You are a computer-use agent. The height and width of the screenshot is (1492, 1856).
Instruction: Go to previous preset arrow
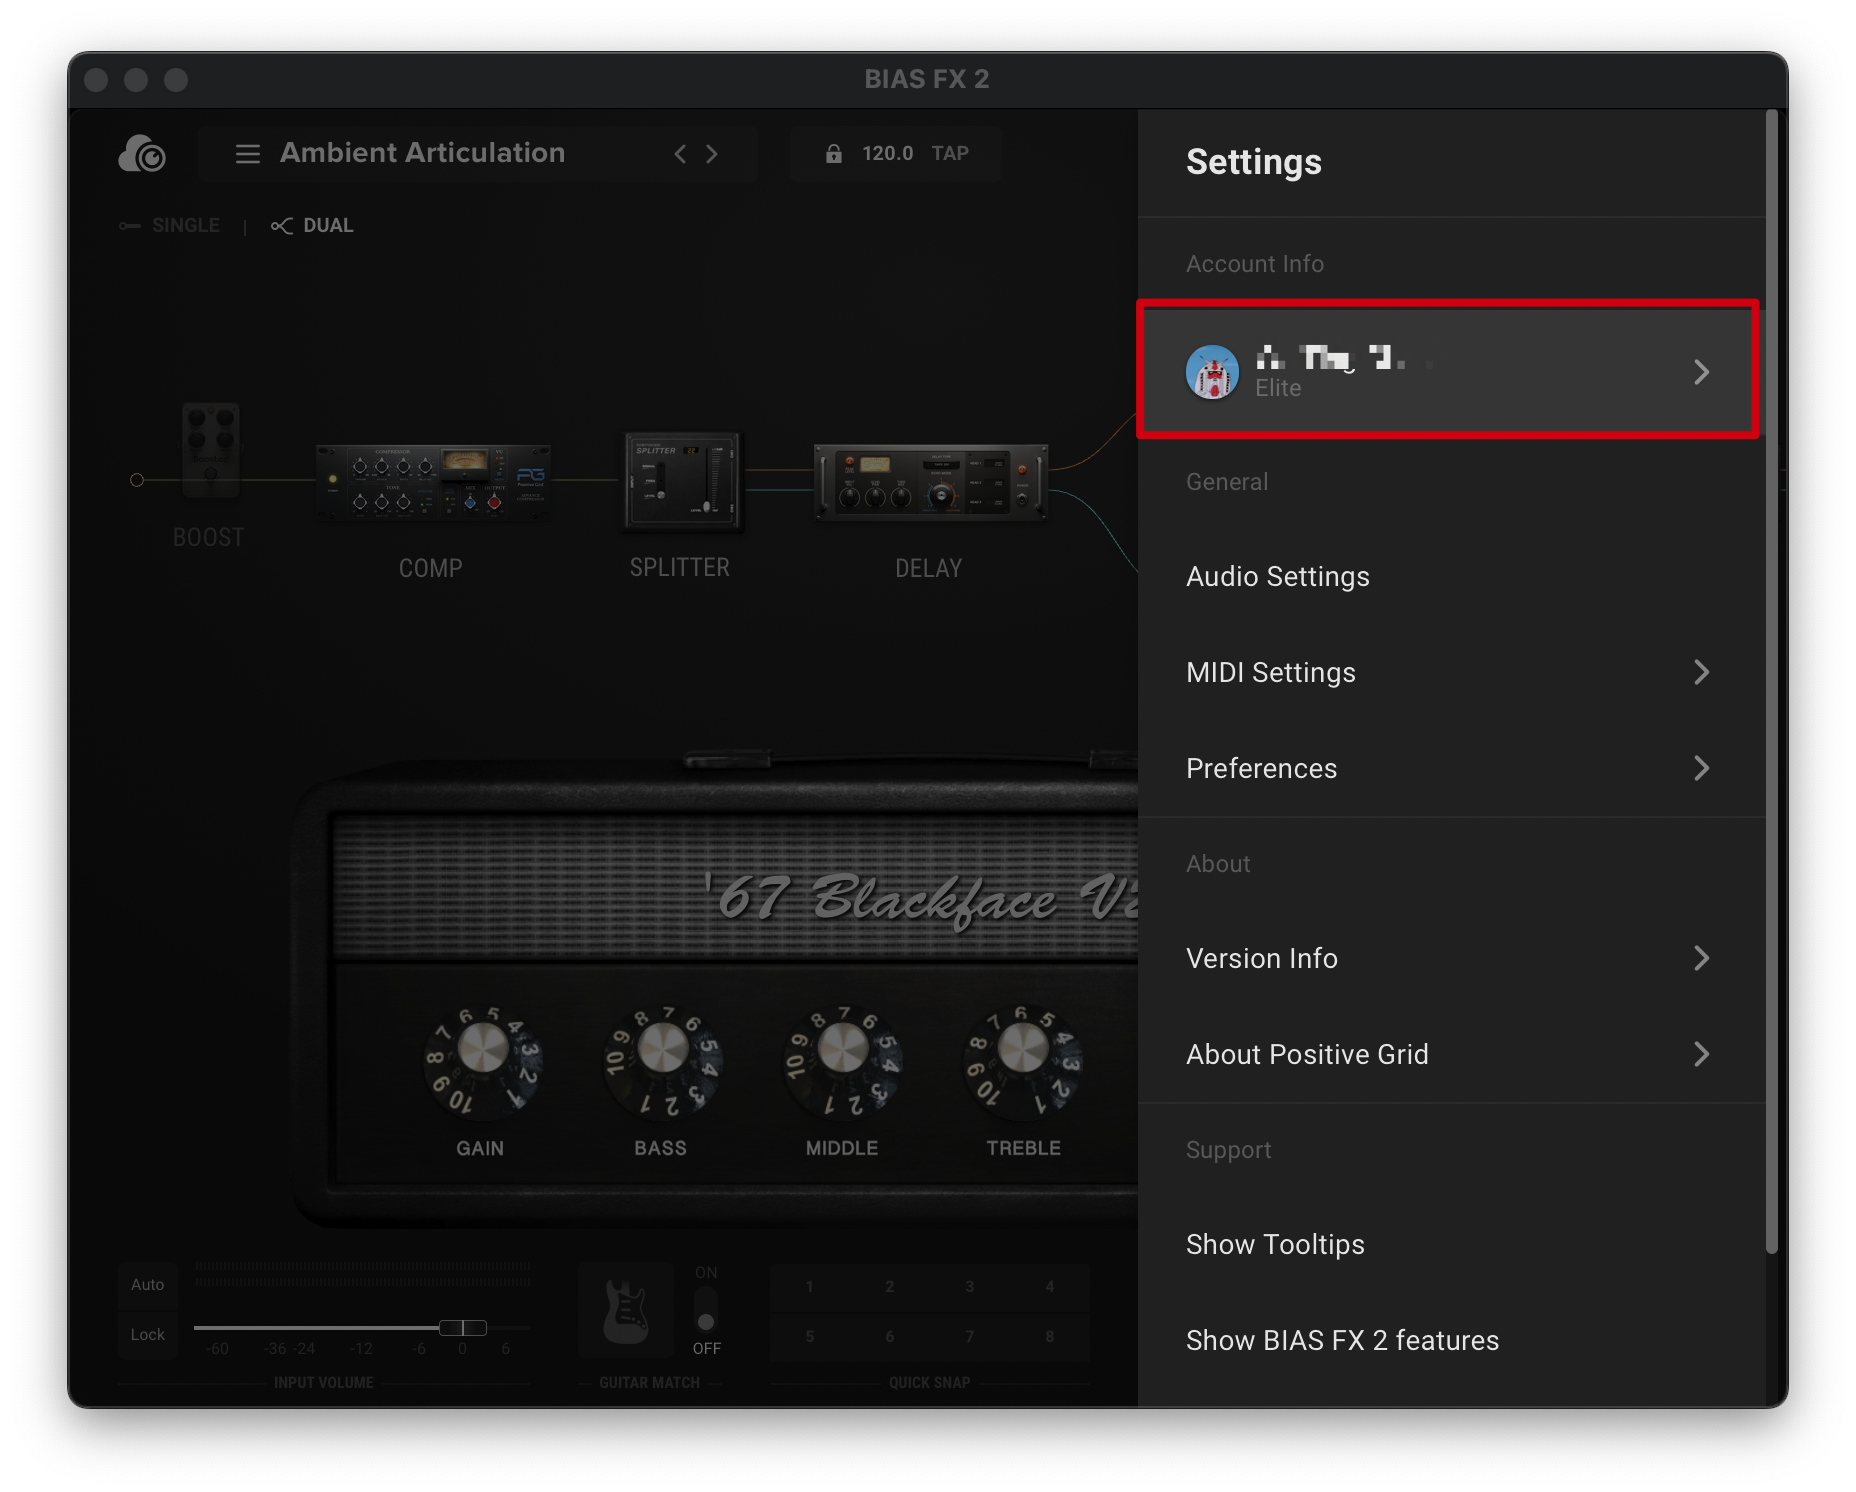(x=680, y=154)
